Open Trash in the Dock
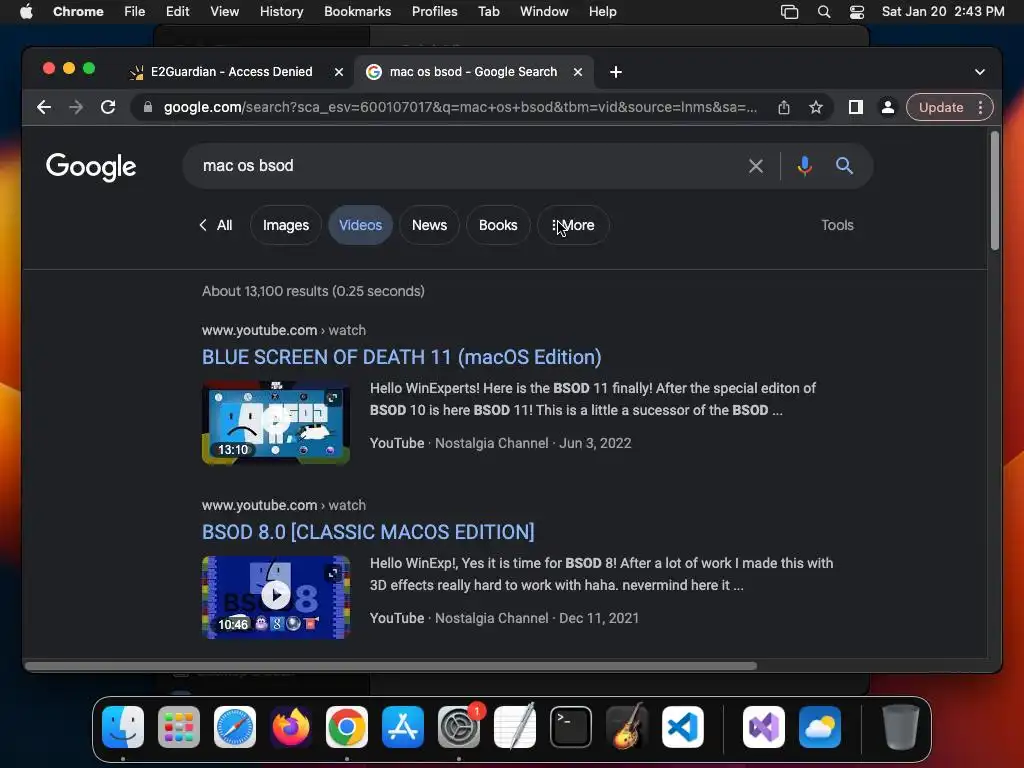 (x=901, y=727)
